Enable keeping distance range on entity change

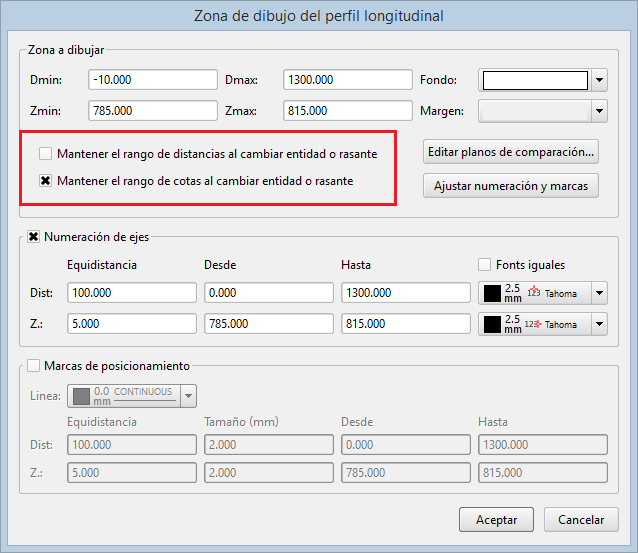pos(46,154)
